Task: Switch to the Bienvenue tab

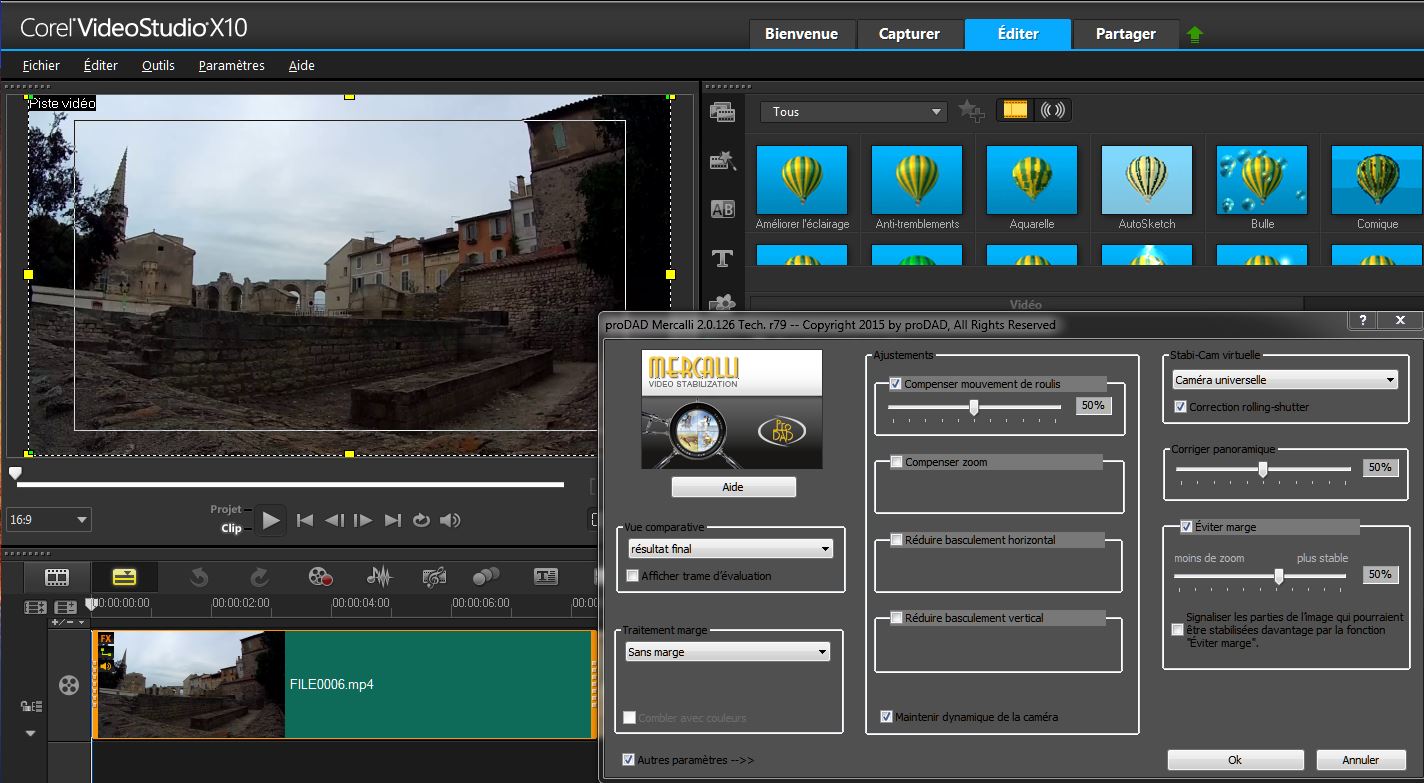Action: click(x=801, y=34)
